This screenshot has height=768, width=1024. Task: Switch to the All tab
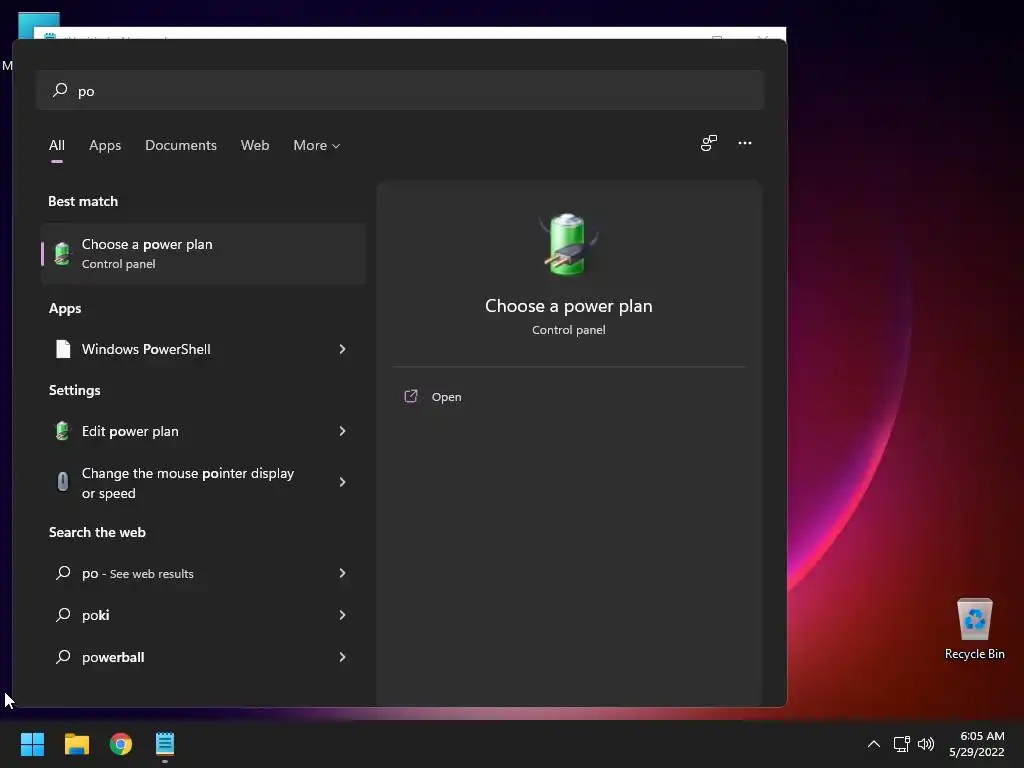click(x=57, y=146)
